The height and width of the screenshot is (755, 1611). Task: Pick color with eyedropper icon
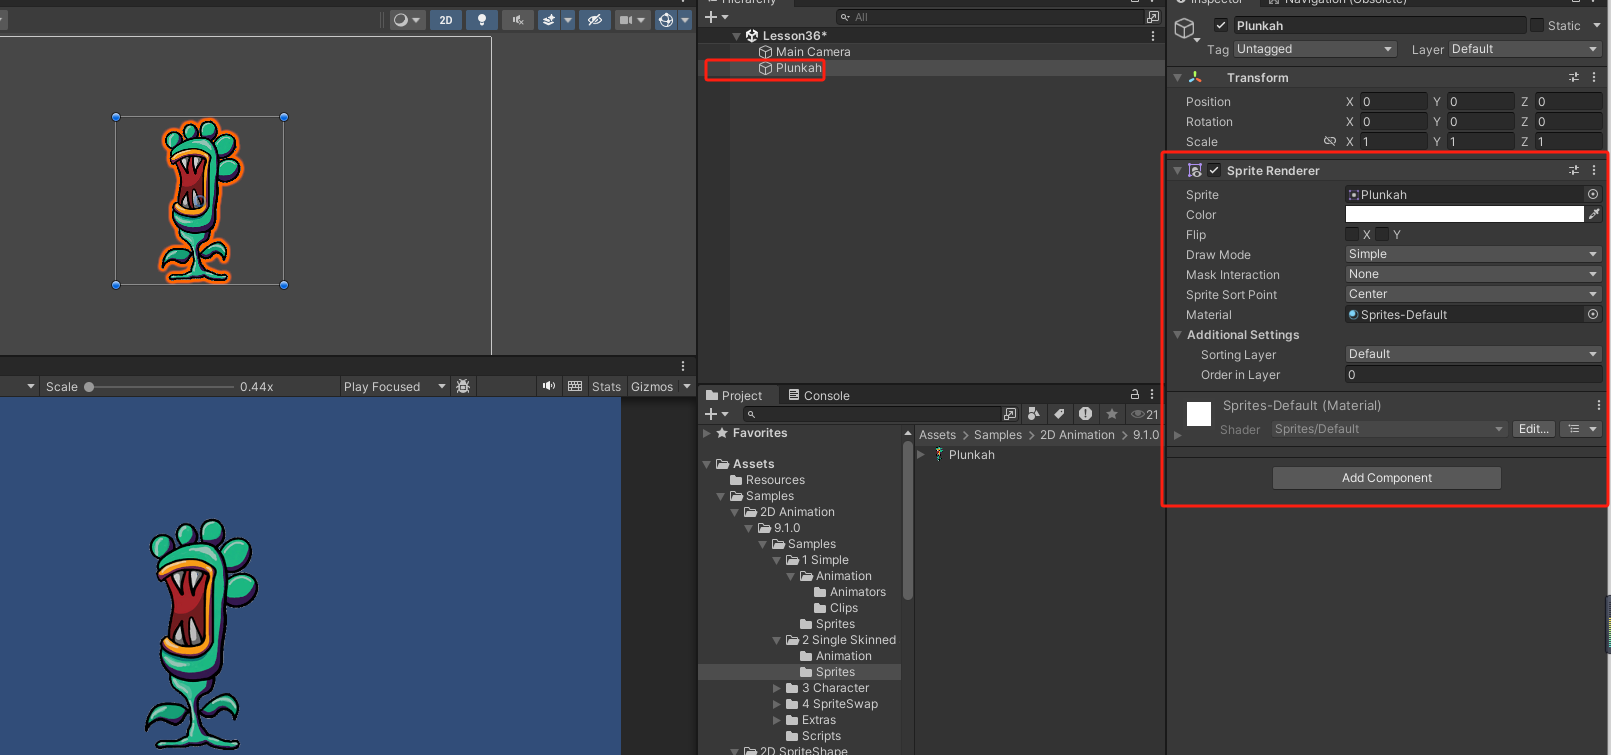pyautogui.click(x=1594, y=214)
